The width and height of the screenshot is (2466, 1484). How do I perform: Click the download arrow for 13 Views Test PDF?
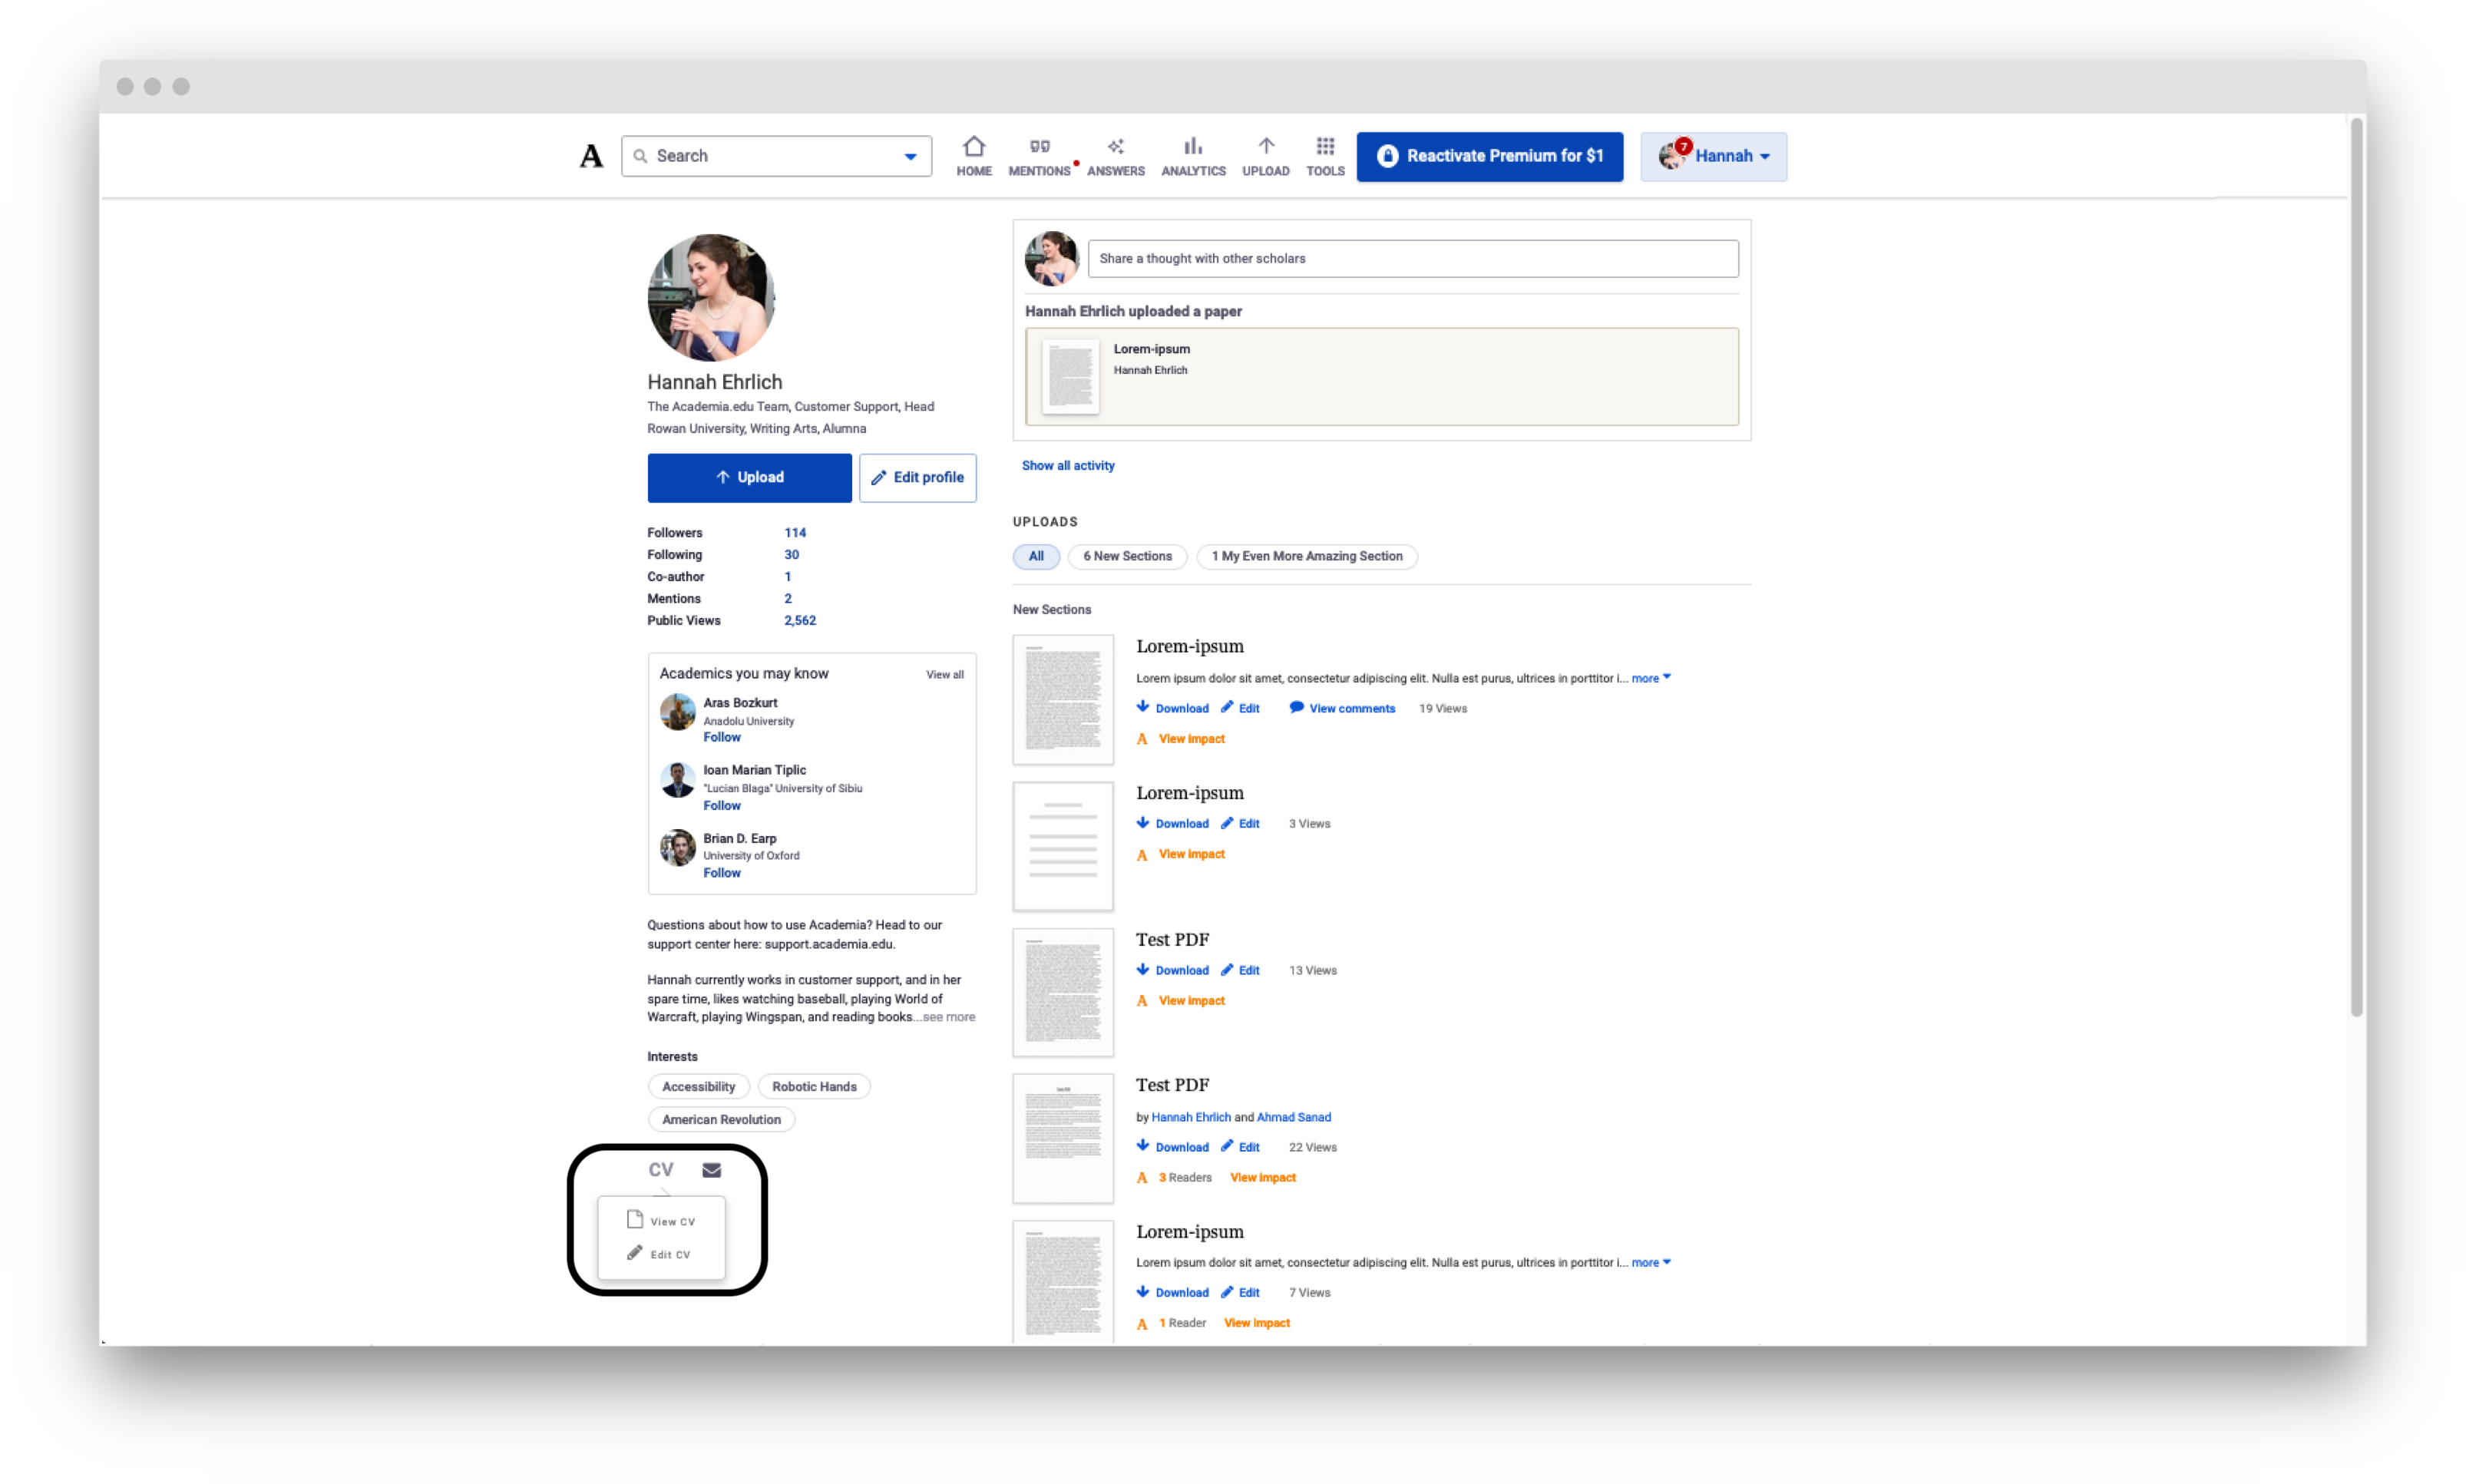point(1142,969)
